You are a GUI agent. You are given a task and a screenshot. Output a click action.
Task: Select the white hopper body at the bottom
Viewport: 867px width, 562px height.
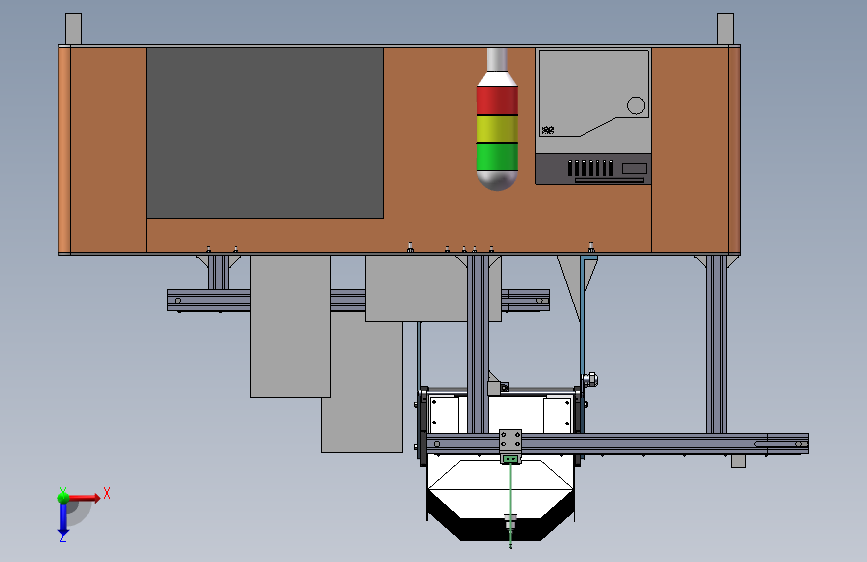(500, 474)
